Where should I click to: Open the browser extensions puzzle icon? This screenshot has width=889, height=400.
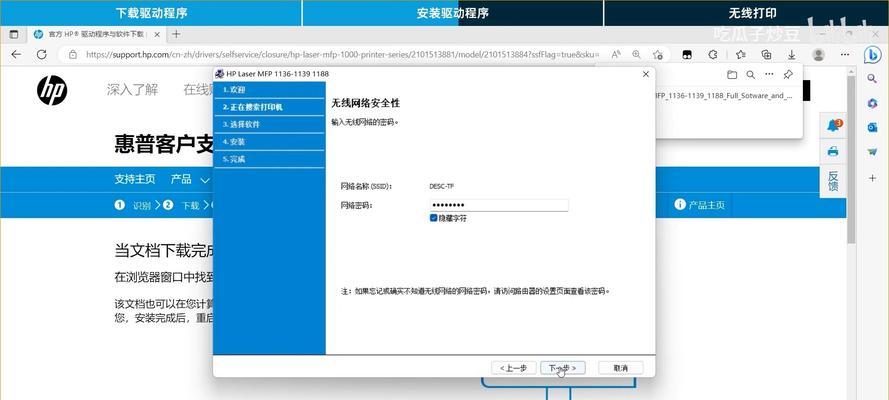click(713, 55)
